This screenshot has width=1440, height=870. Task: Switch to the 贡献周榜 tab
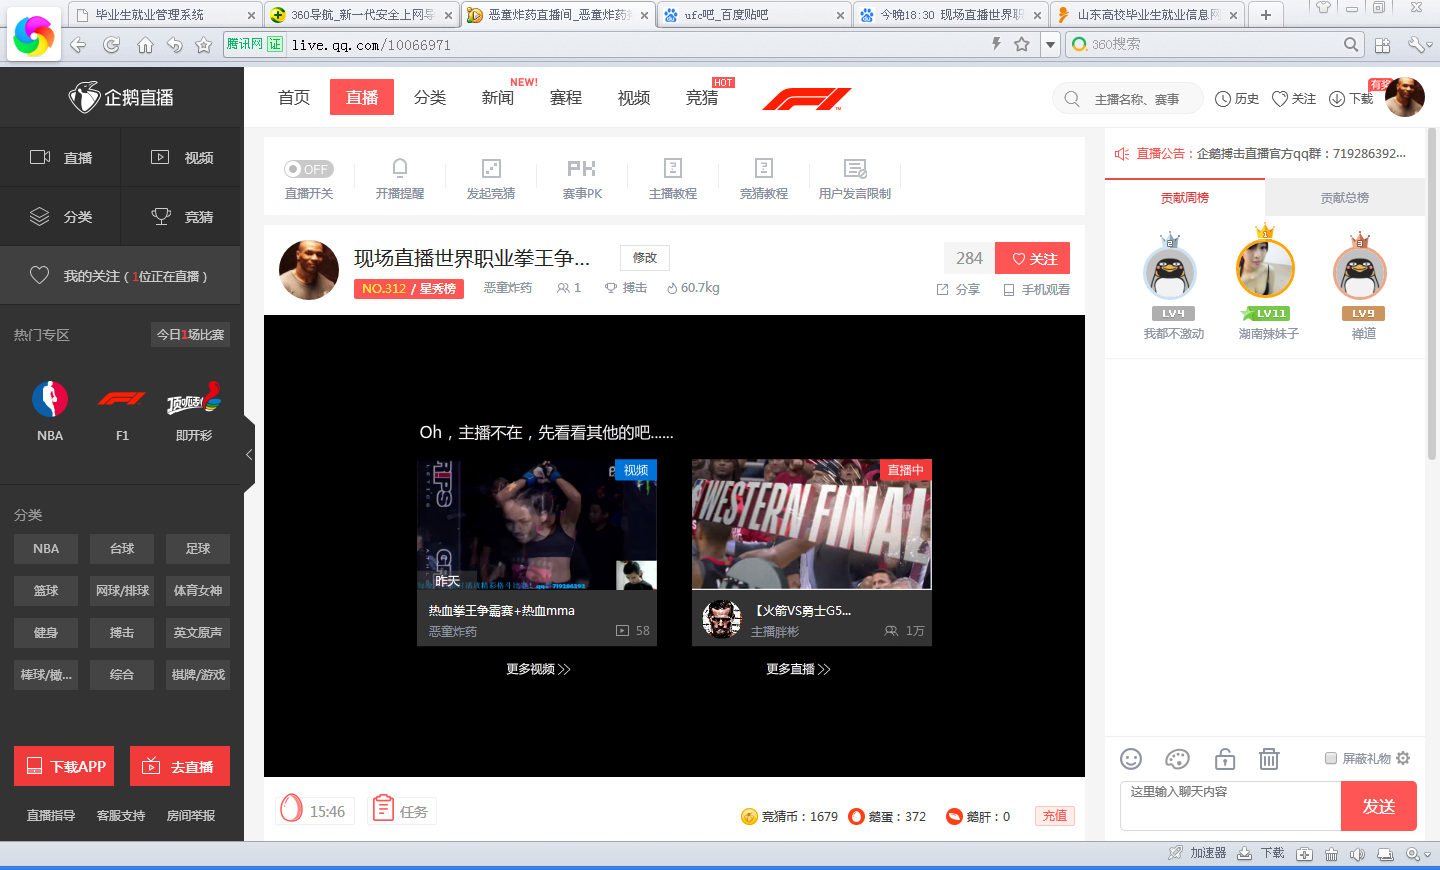click(x=1185, y=198)
